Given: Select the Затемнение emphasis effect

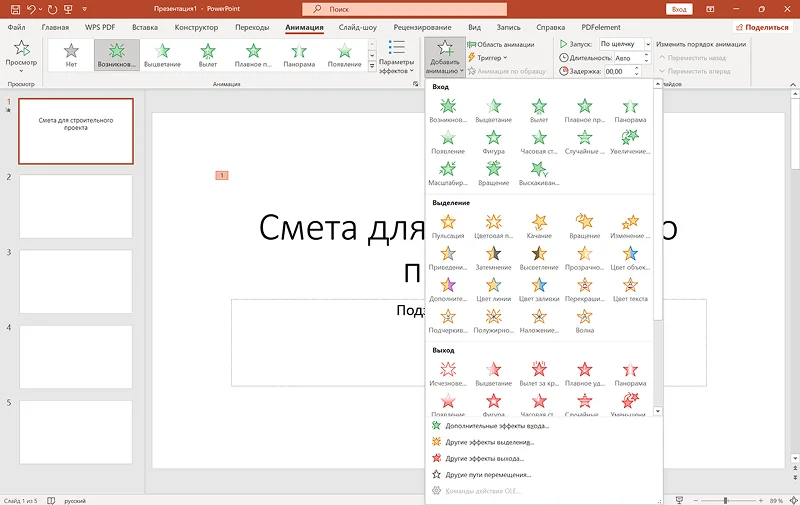Looking at the screenshot, I should point(493,256).
